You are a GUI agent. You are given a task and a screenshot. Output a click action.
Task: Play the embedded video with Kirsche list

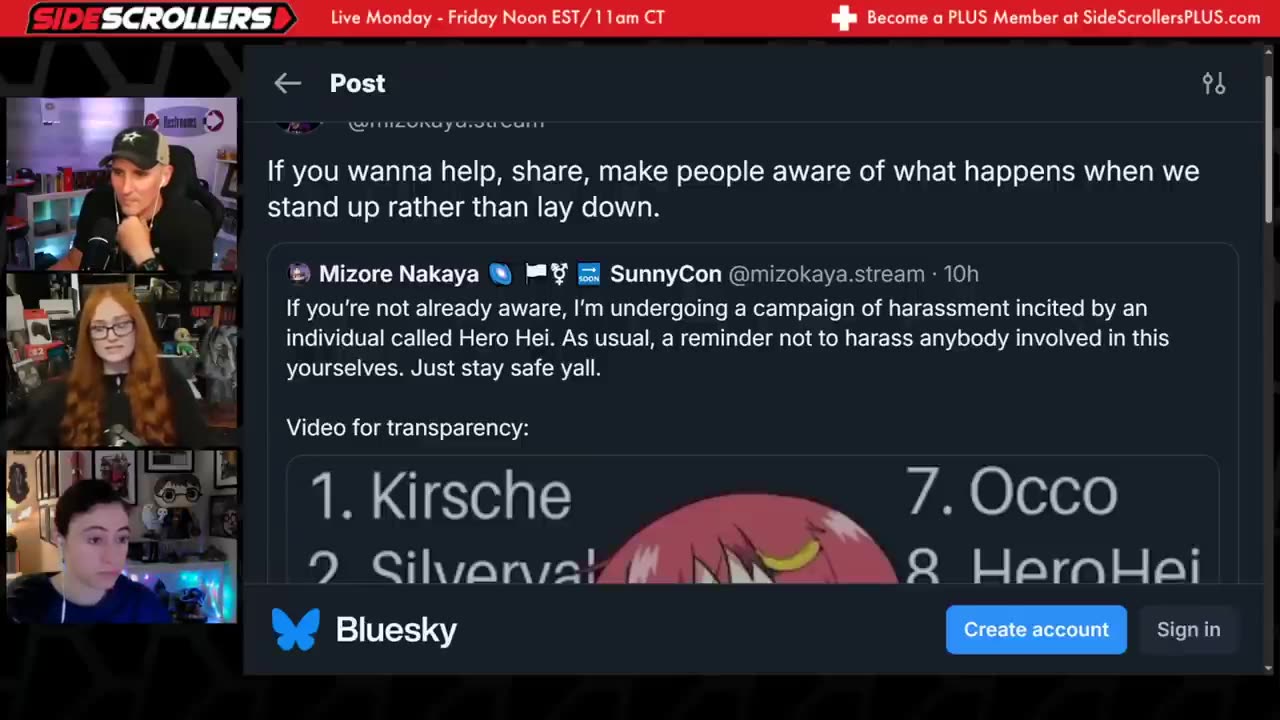(752, 520)
